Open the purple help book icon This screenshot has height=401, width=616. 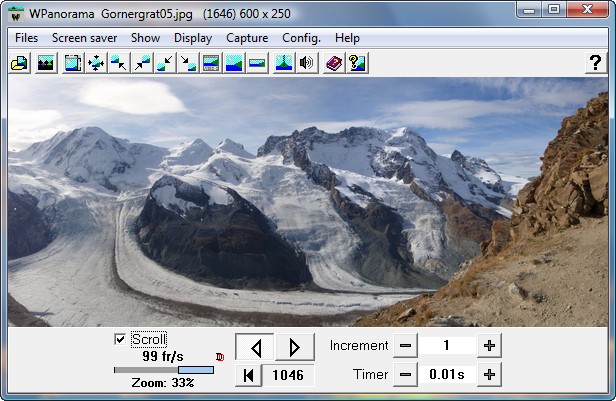[x=334, y=63]
